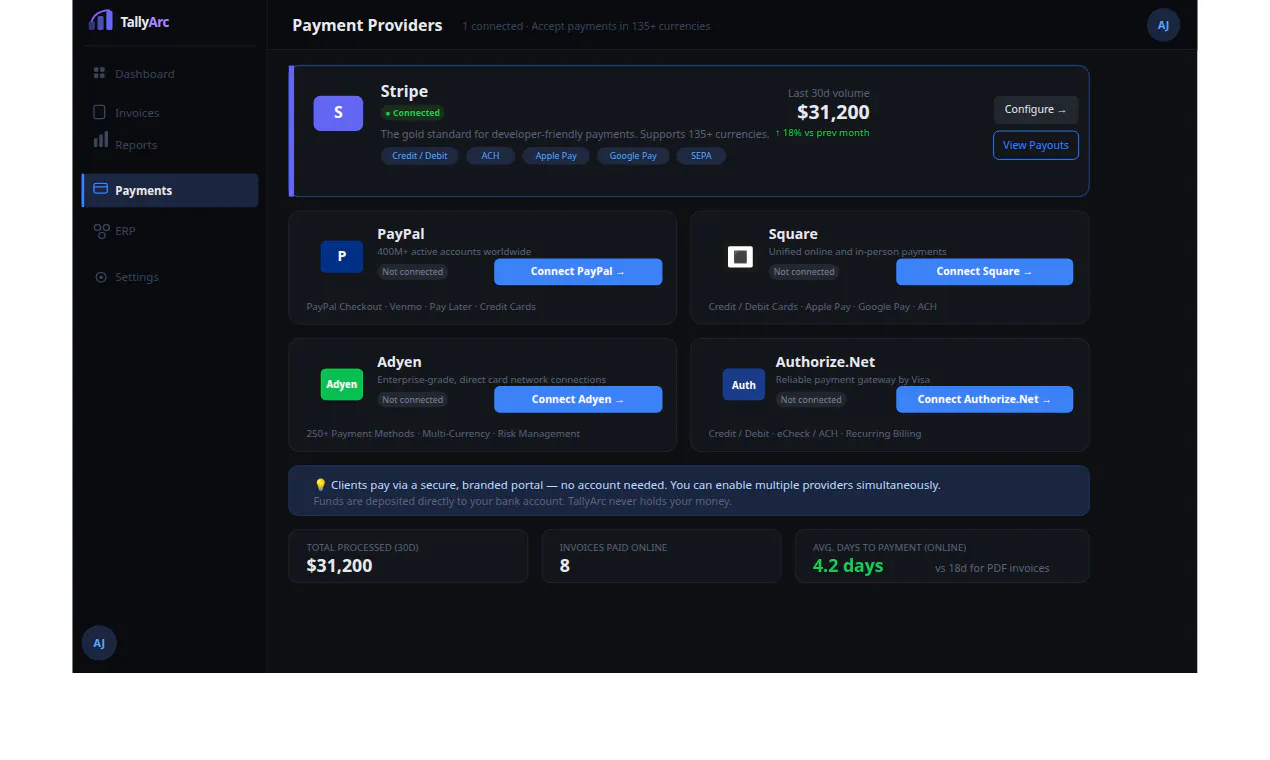This screenshot has height=760, width=1270.
Task: Click eCheck / ACH Recurring Billing line
Action: (815, 434)
